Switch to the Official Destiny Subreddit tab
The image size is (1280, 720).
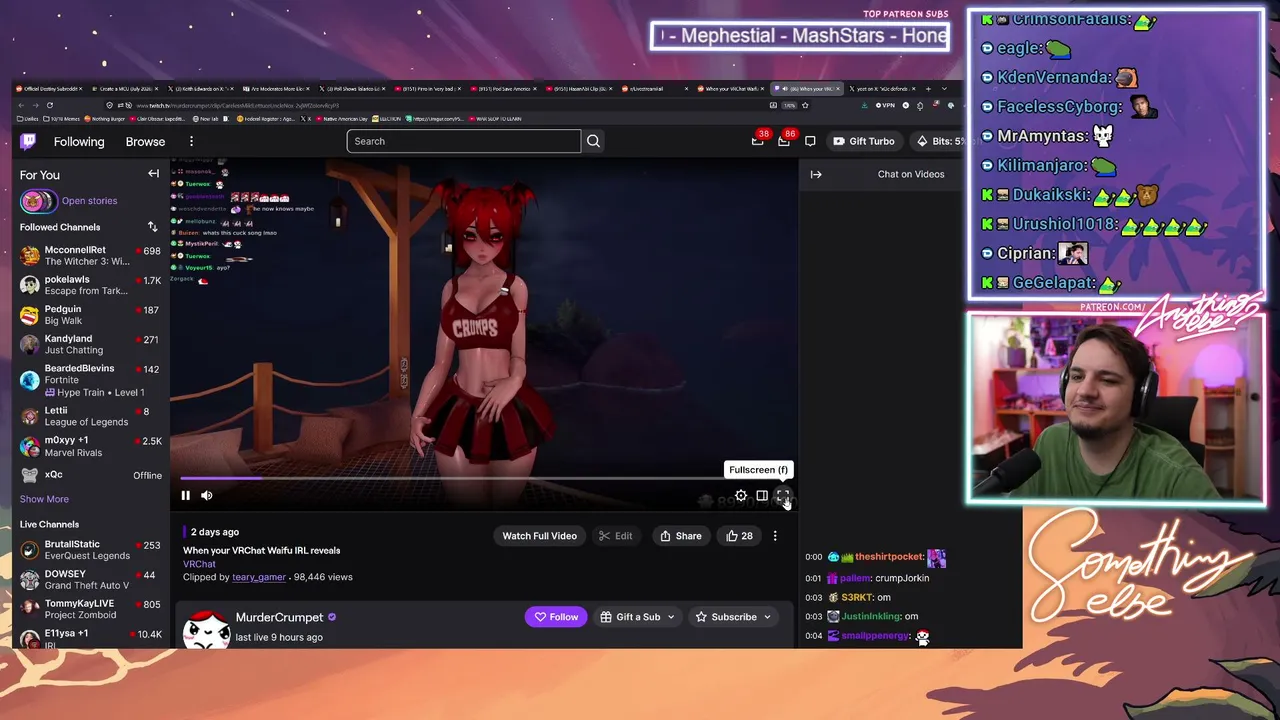[x=50, y=89]
